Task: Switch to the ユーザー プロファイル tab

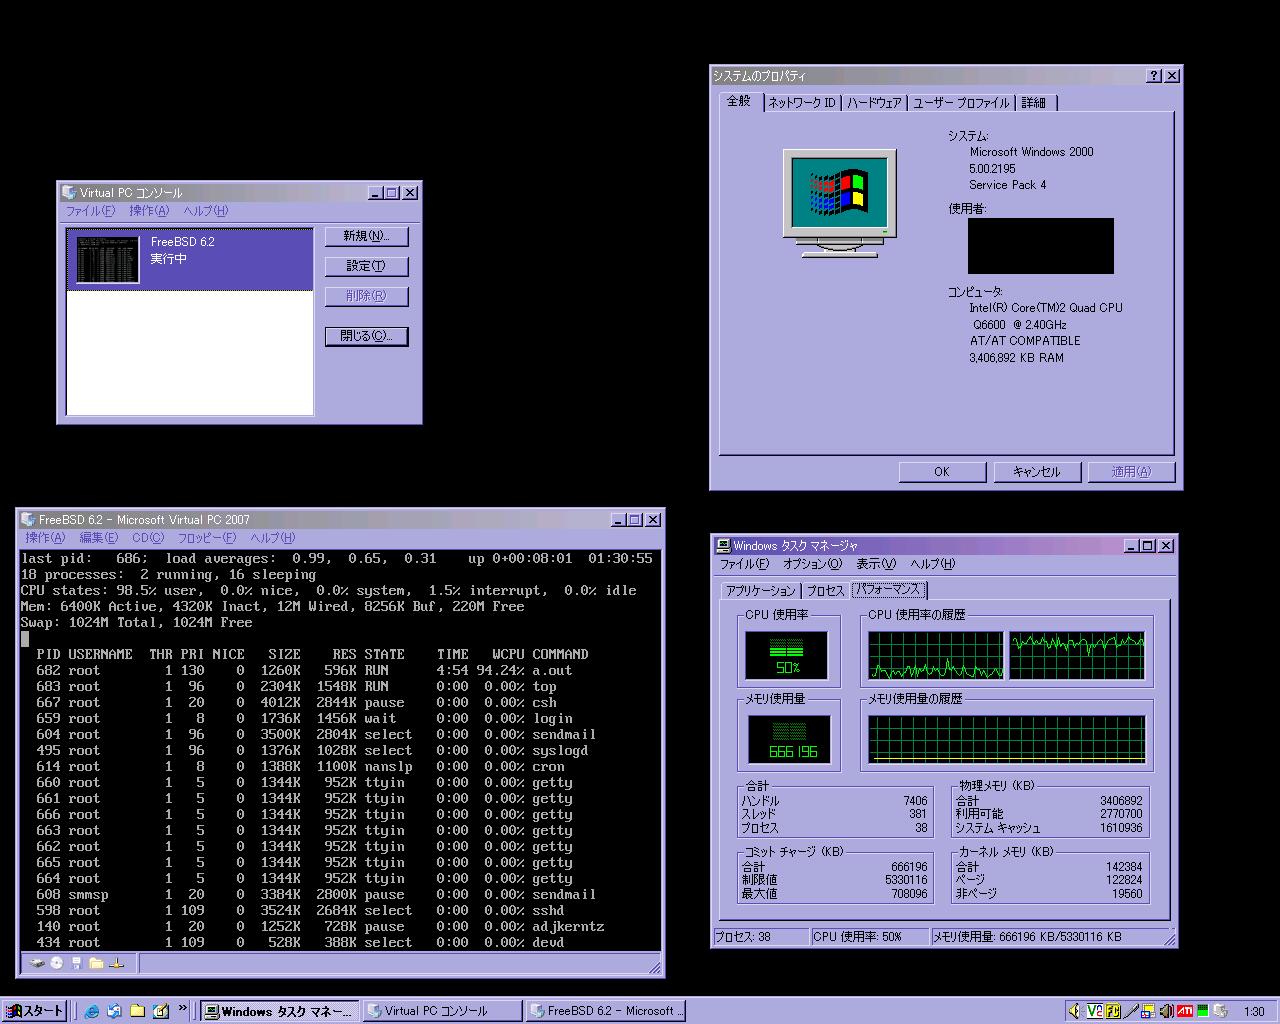Action: click(961, 103)
